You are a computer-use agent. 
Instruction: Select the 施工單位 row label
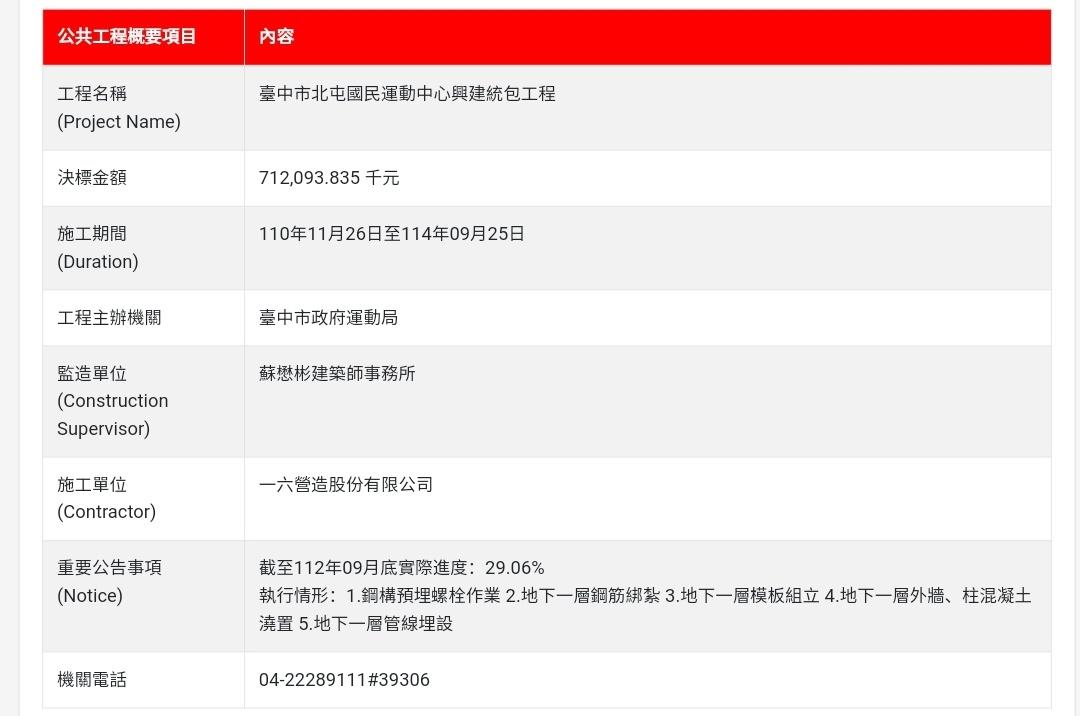tap(93, 485)
